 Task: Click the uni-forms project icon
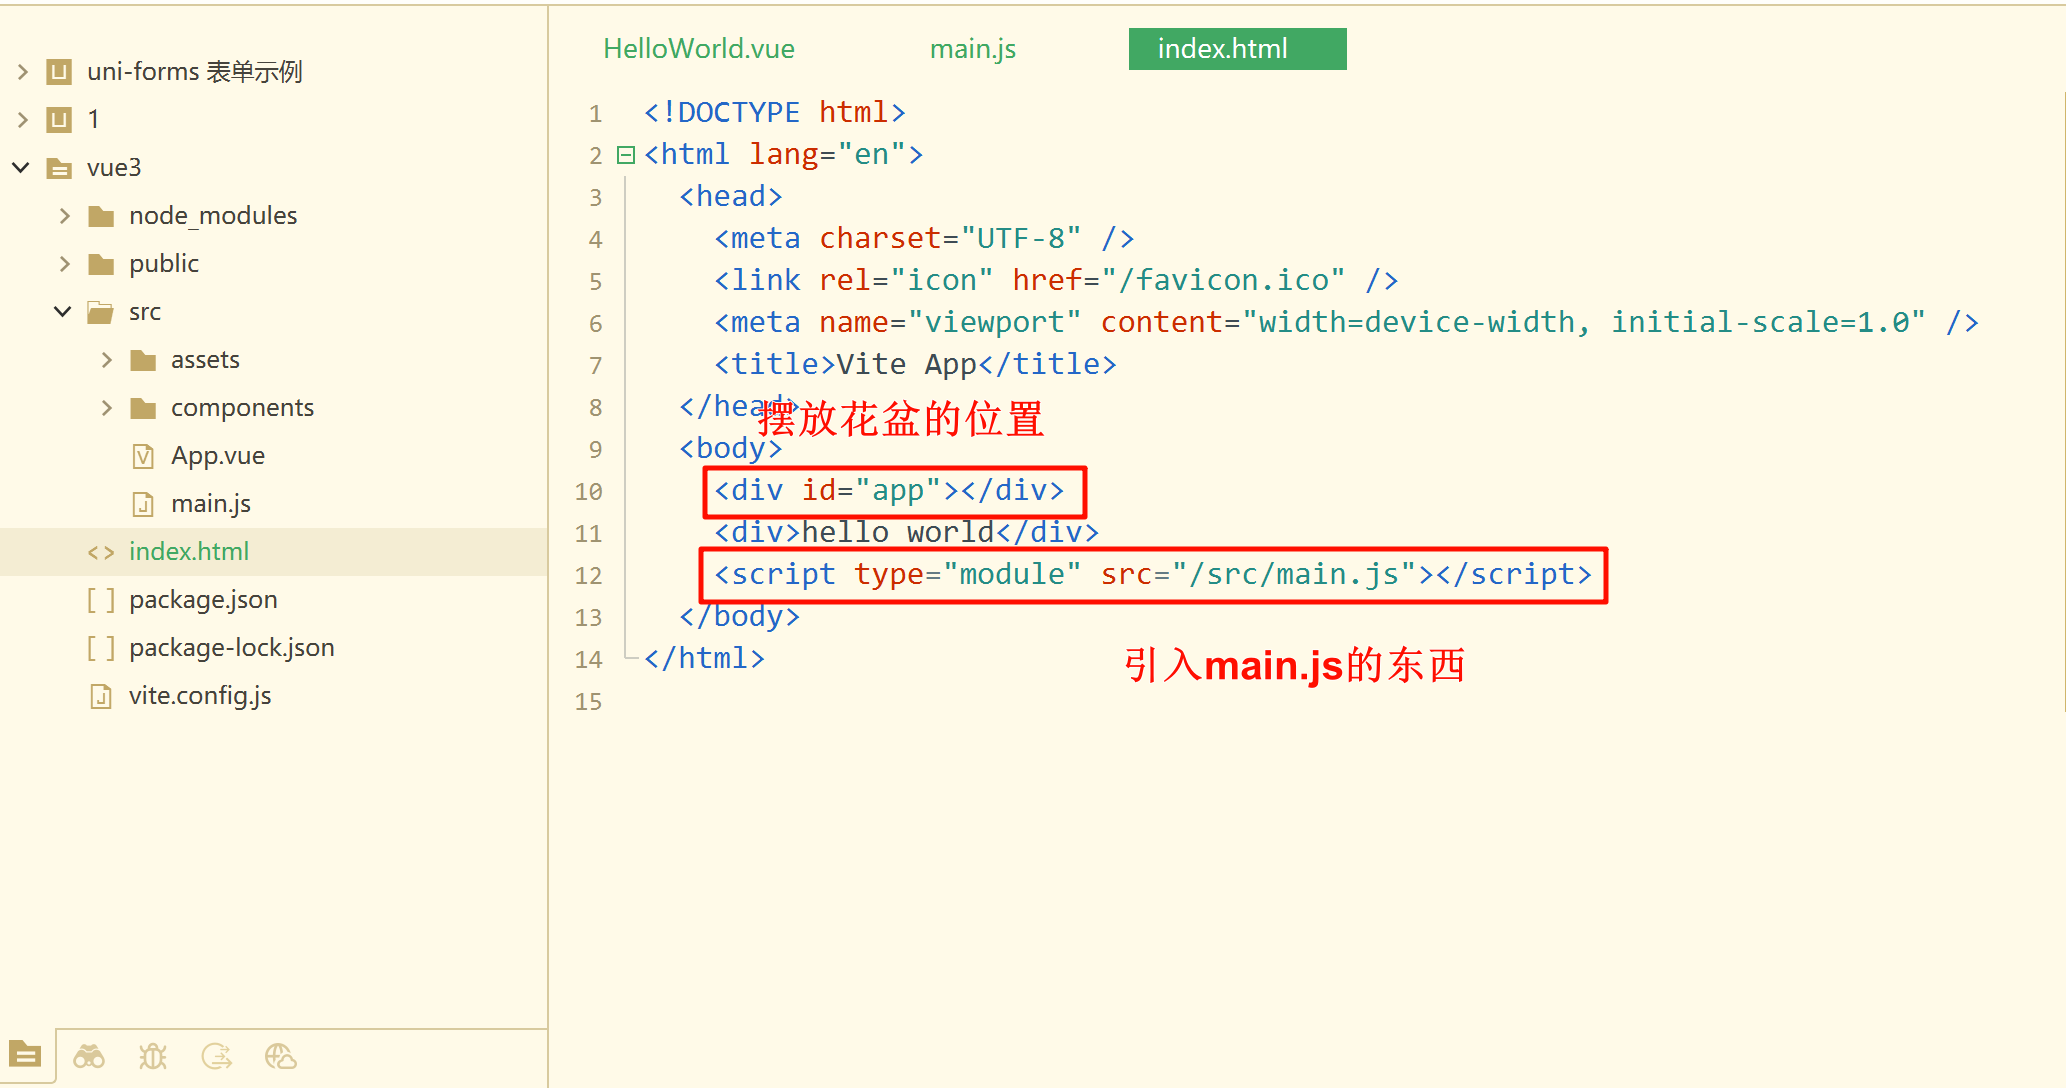pos(60,72)
